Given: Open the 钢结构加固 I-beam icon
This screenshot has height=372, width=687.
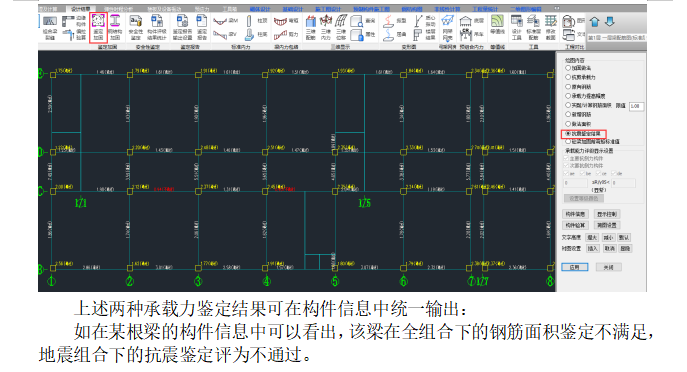Looking at the screenshot, I should pyautogui.click(x=115, y=27).
